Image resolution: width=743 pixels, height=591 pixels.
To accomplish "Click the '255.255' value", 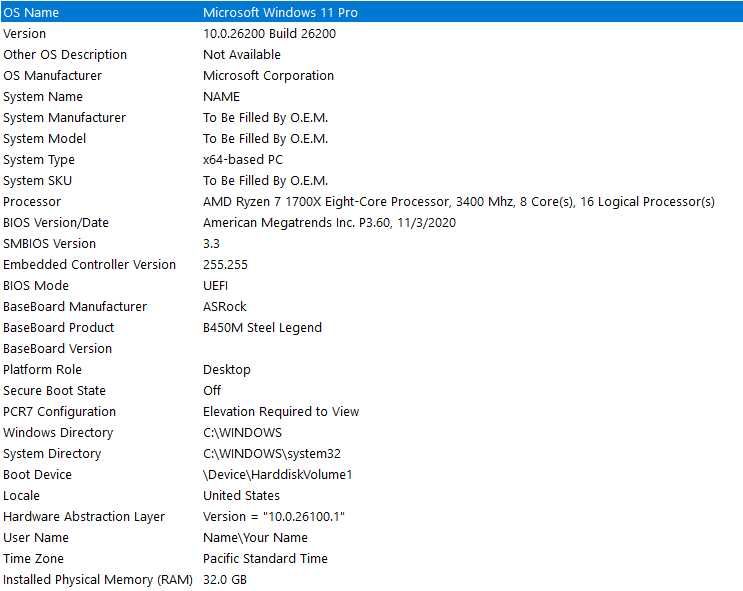I will tap(225, 264).
